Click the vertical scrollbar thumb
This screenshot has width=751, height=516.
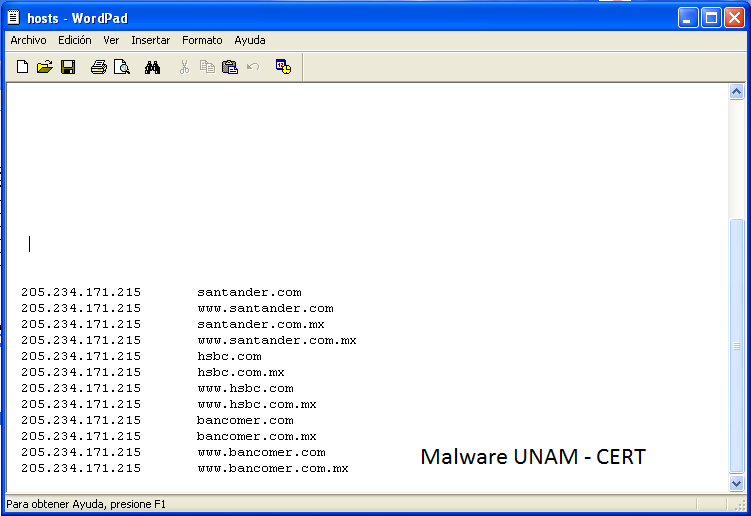click(736, 345)
